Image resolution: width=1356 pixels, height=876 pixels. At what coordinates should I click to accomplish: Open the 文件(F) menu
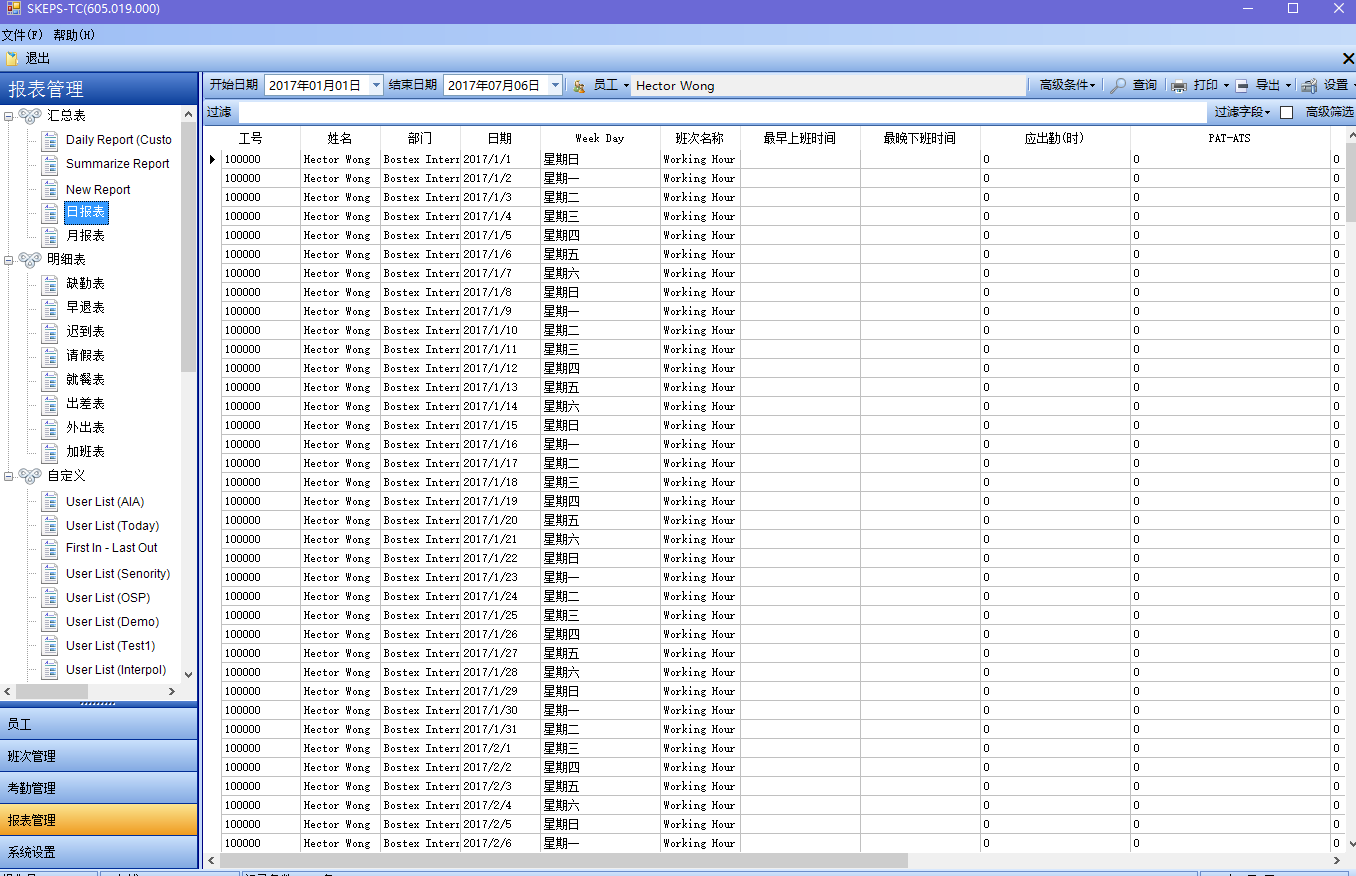point(22,35)
